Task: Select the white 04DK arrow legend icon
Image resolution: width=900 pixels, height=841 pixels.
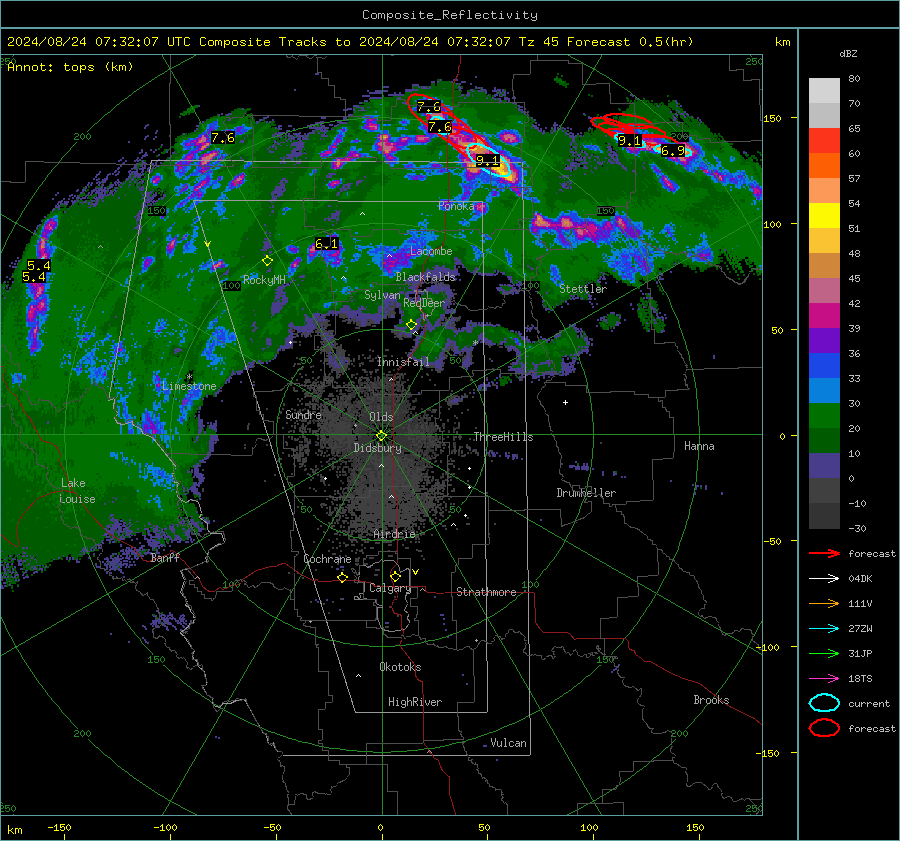Action: point(824,578)
